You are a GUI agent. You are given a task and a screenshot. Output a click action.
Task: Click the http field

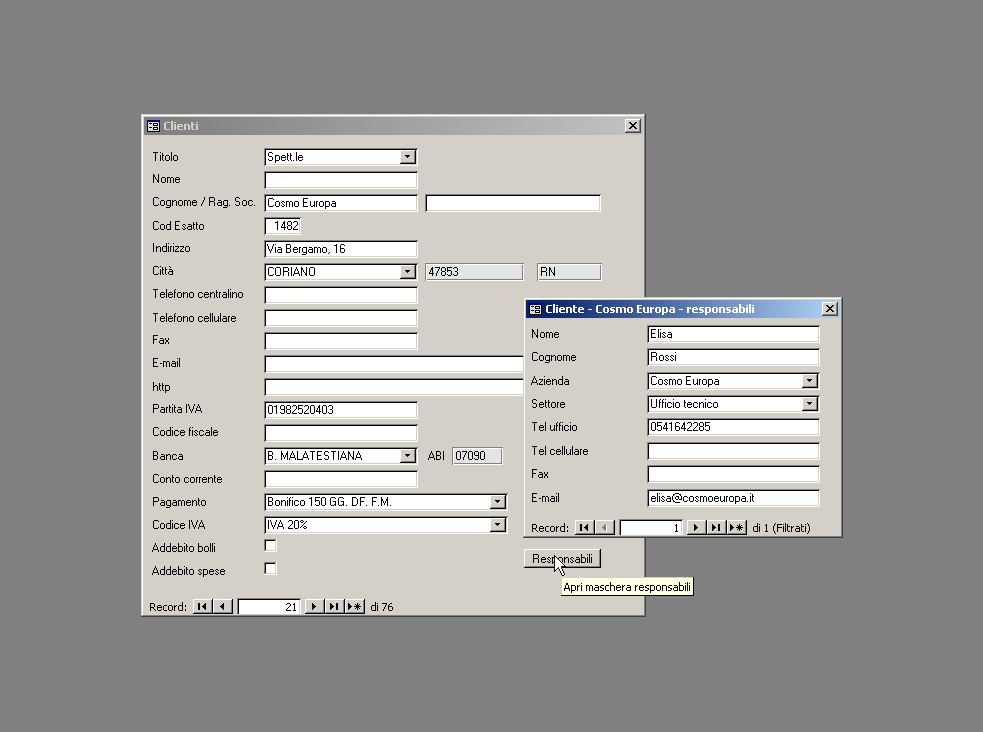[x=394, y=387]
